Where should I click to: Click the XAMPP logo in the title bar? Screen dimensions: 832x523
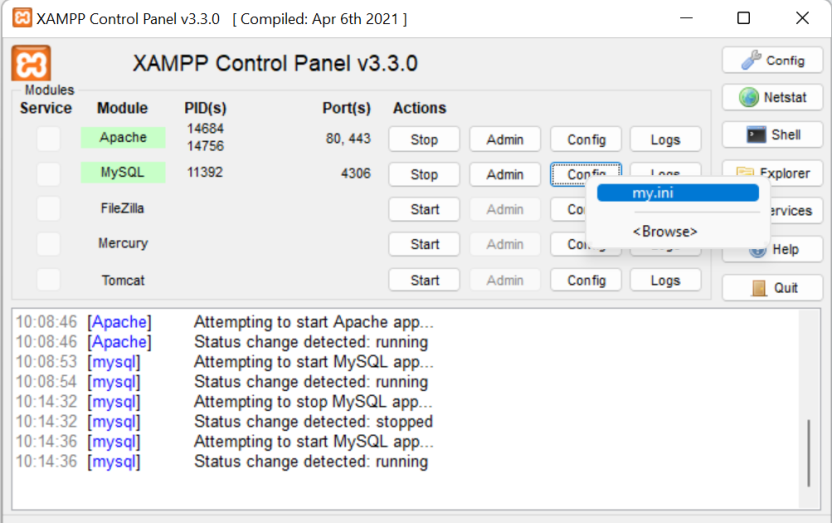click(x=22, y=18)
